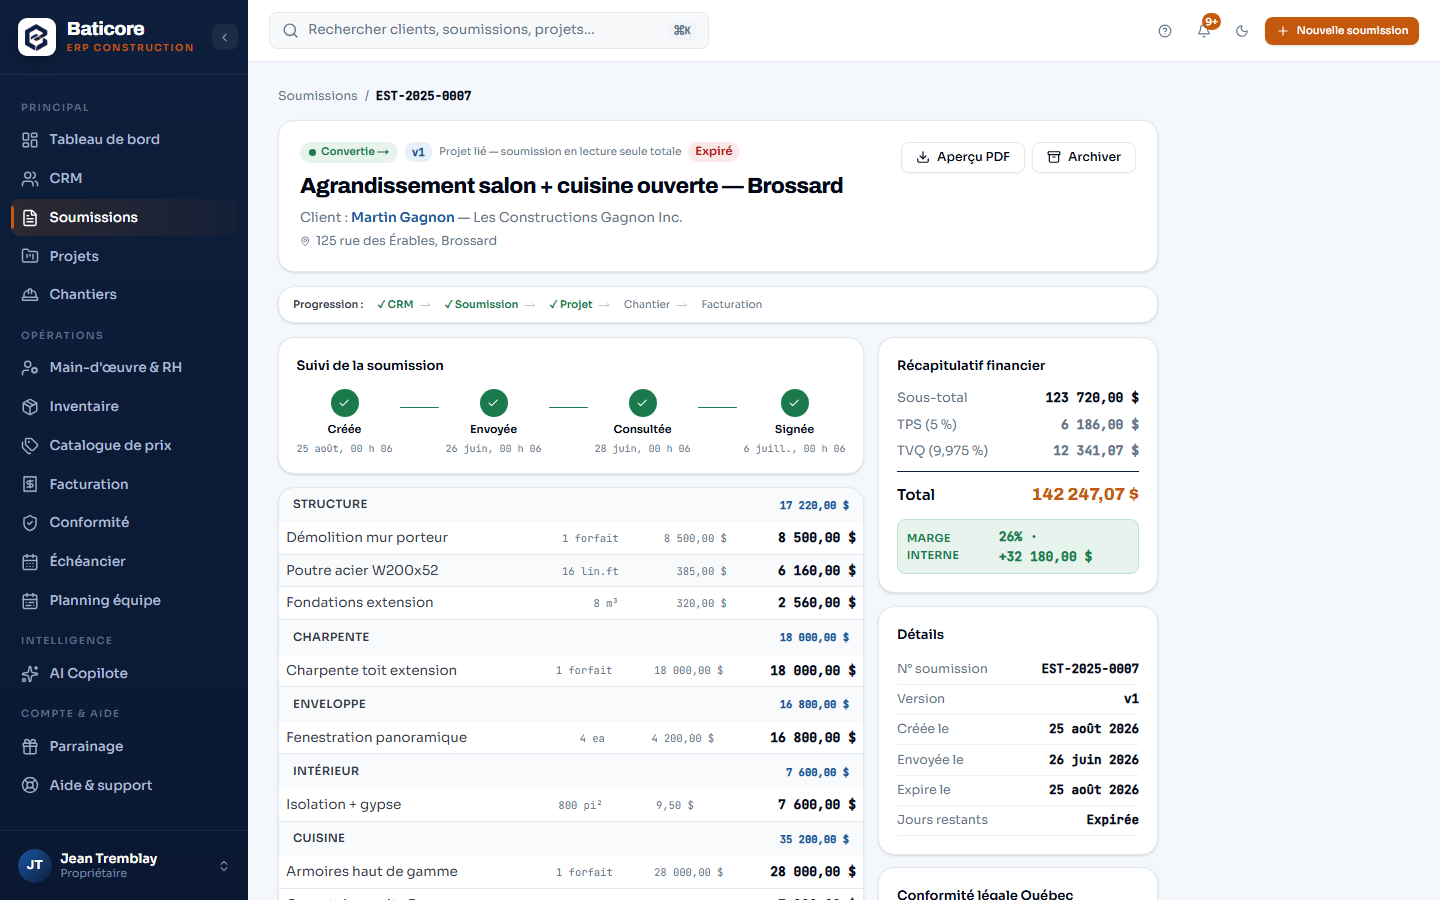1440x900 pixels.
Task: Click the search magnifier icon
Action: (290, 30)
